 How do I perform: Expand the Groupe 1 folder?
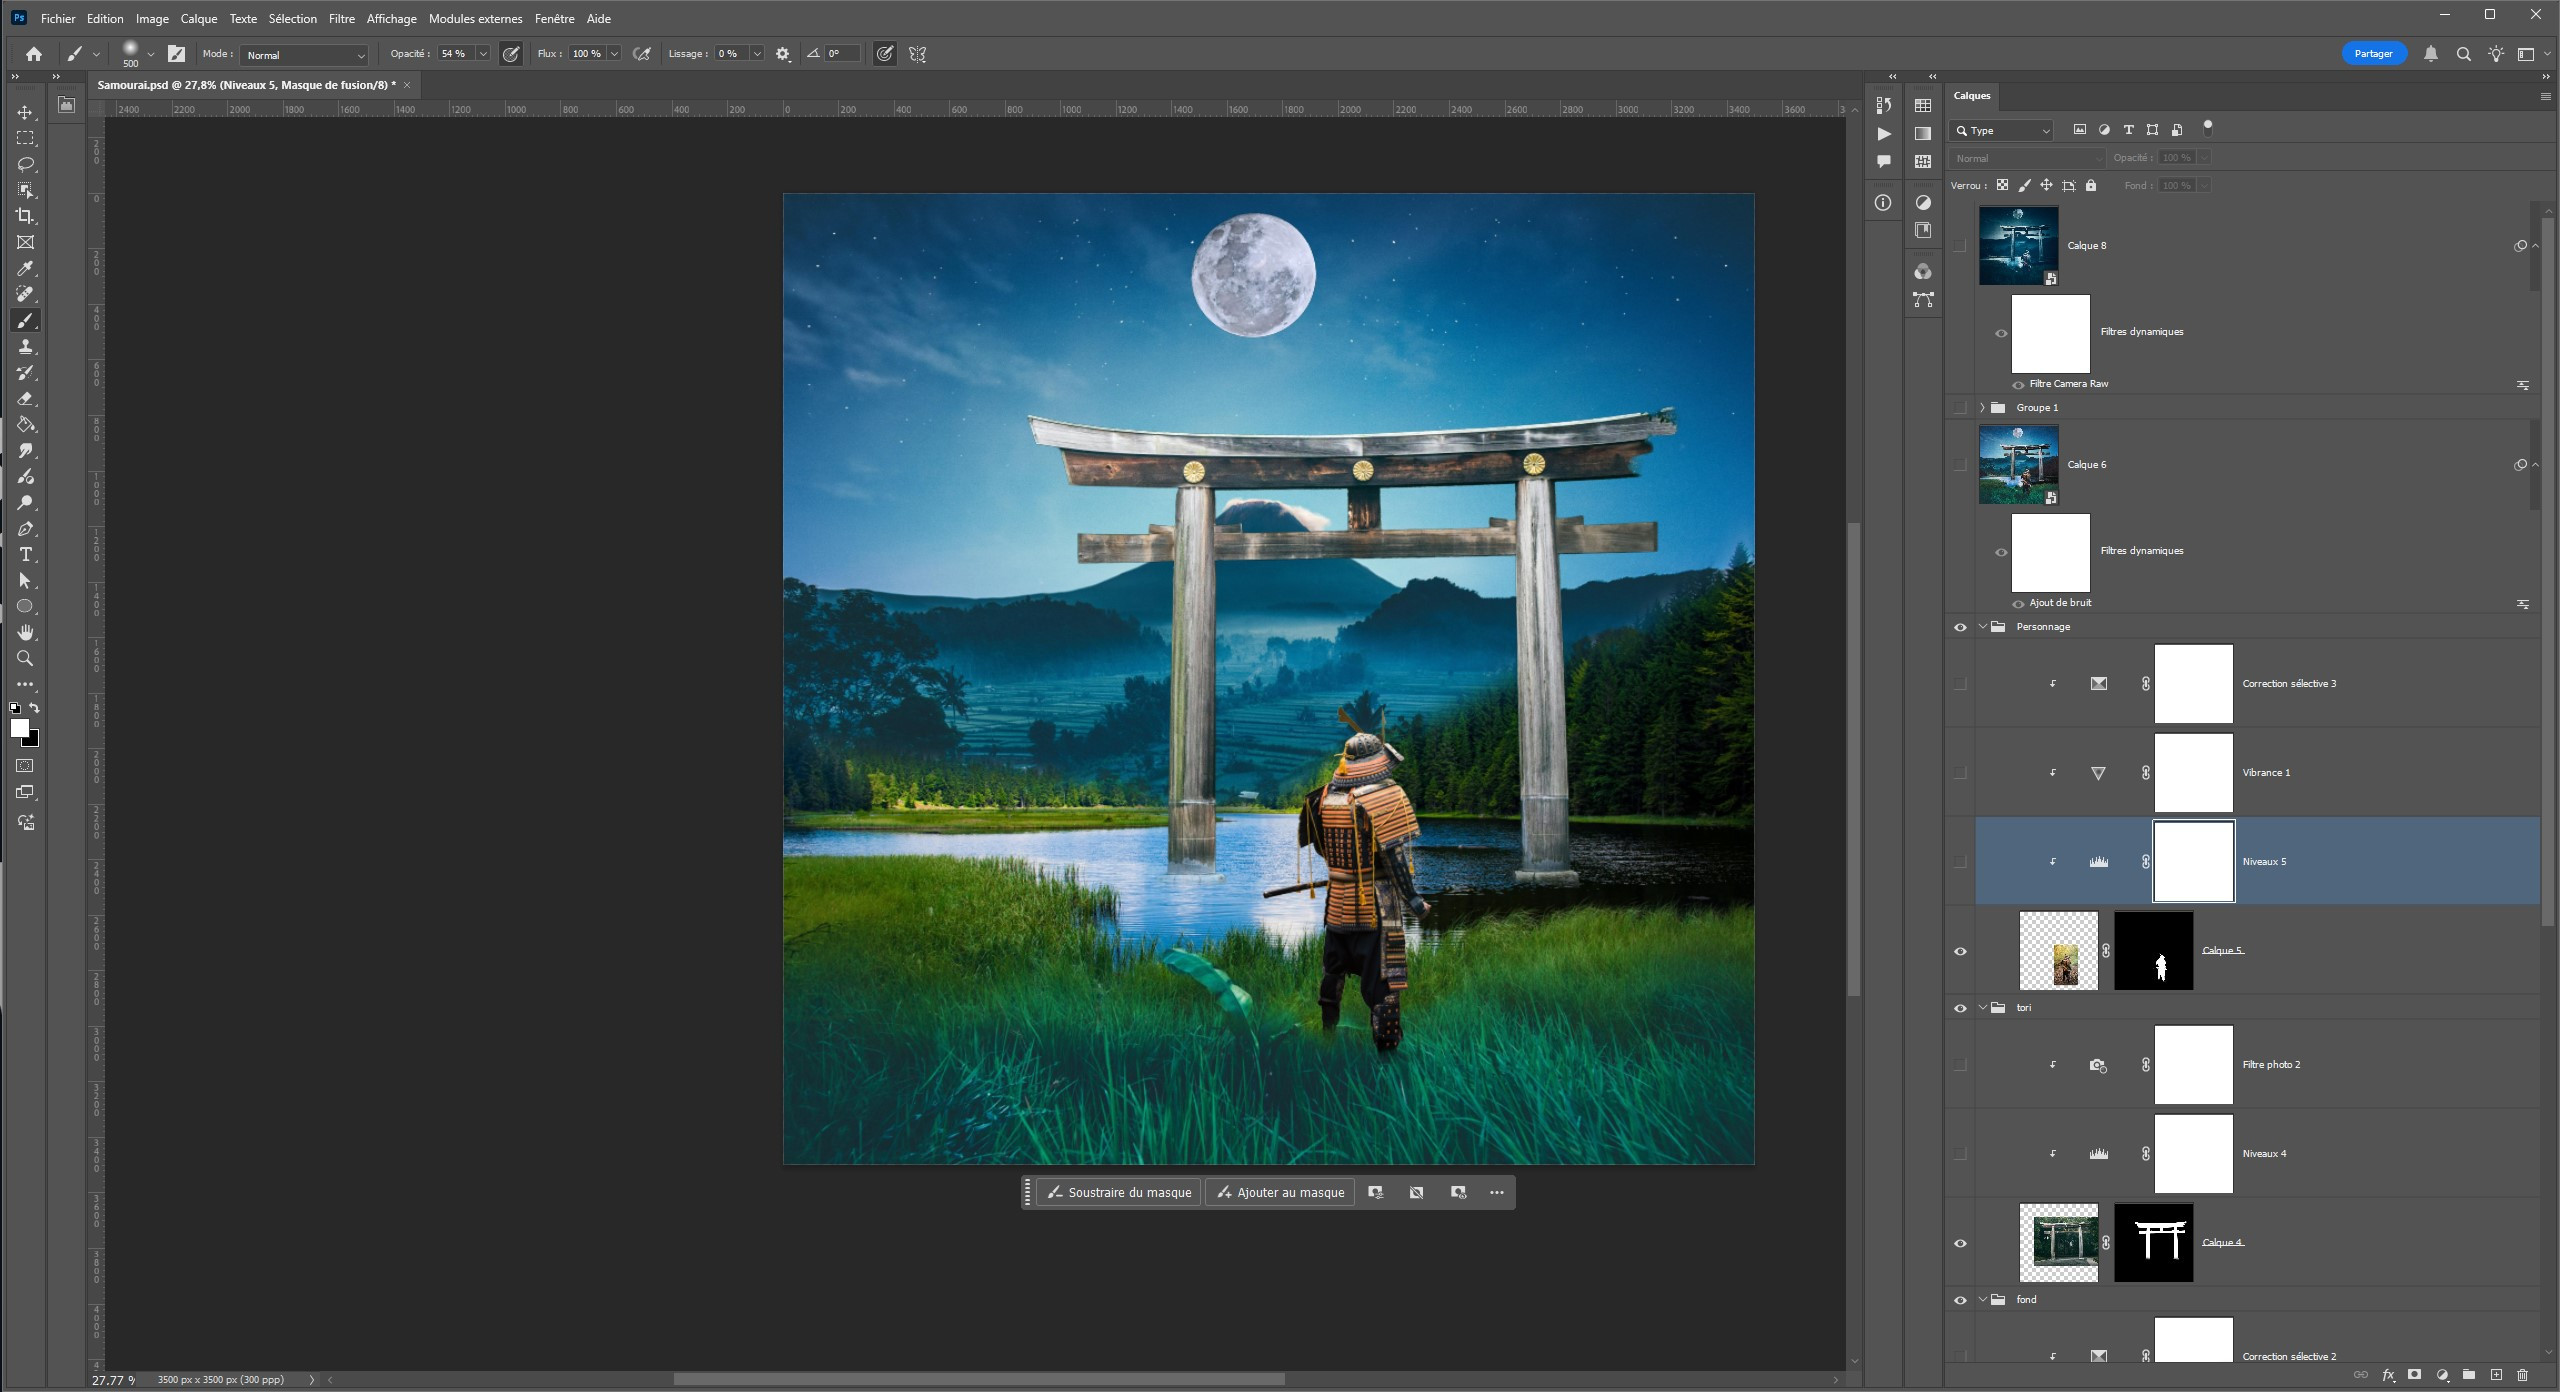(1982, 408)
